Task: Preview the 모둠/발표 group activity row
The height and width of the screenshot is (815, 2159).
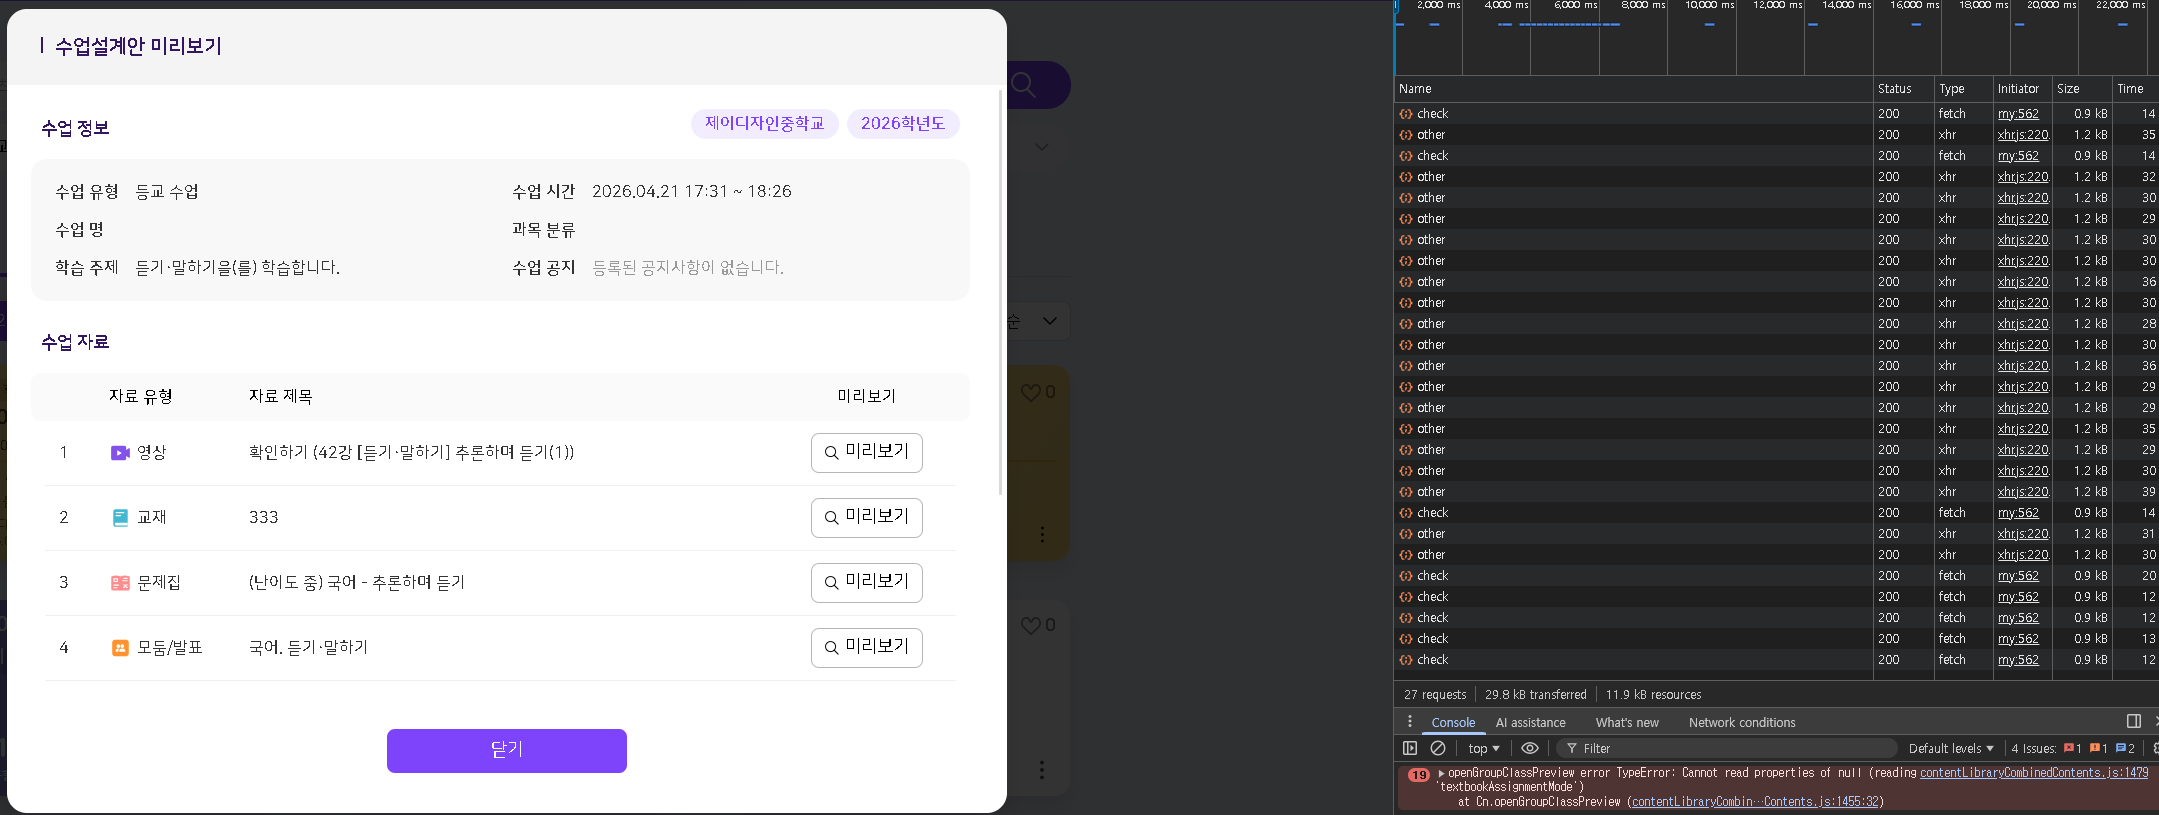Action: 866,647
